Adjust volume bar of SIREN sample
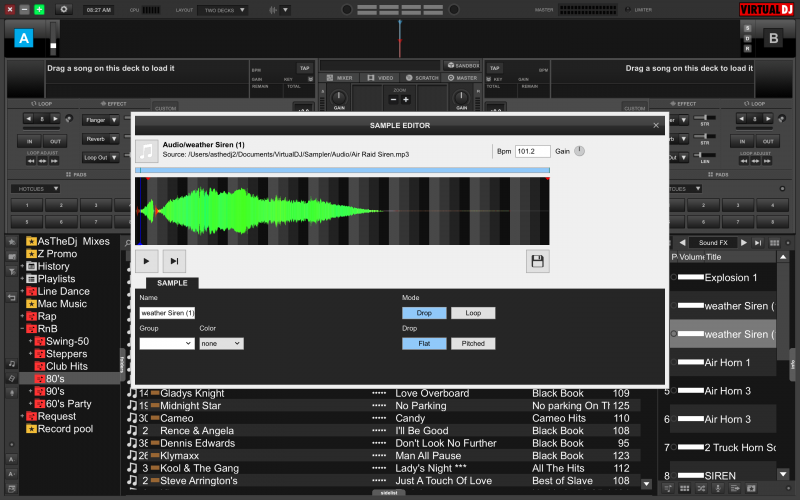Image resolution: width=800 pixels, height=500 pixels. click(x=691, y=476)
